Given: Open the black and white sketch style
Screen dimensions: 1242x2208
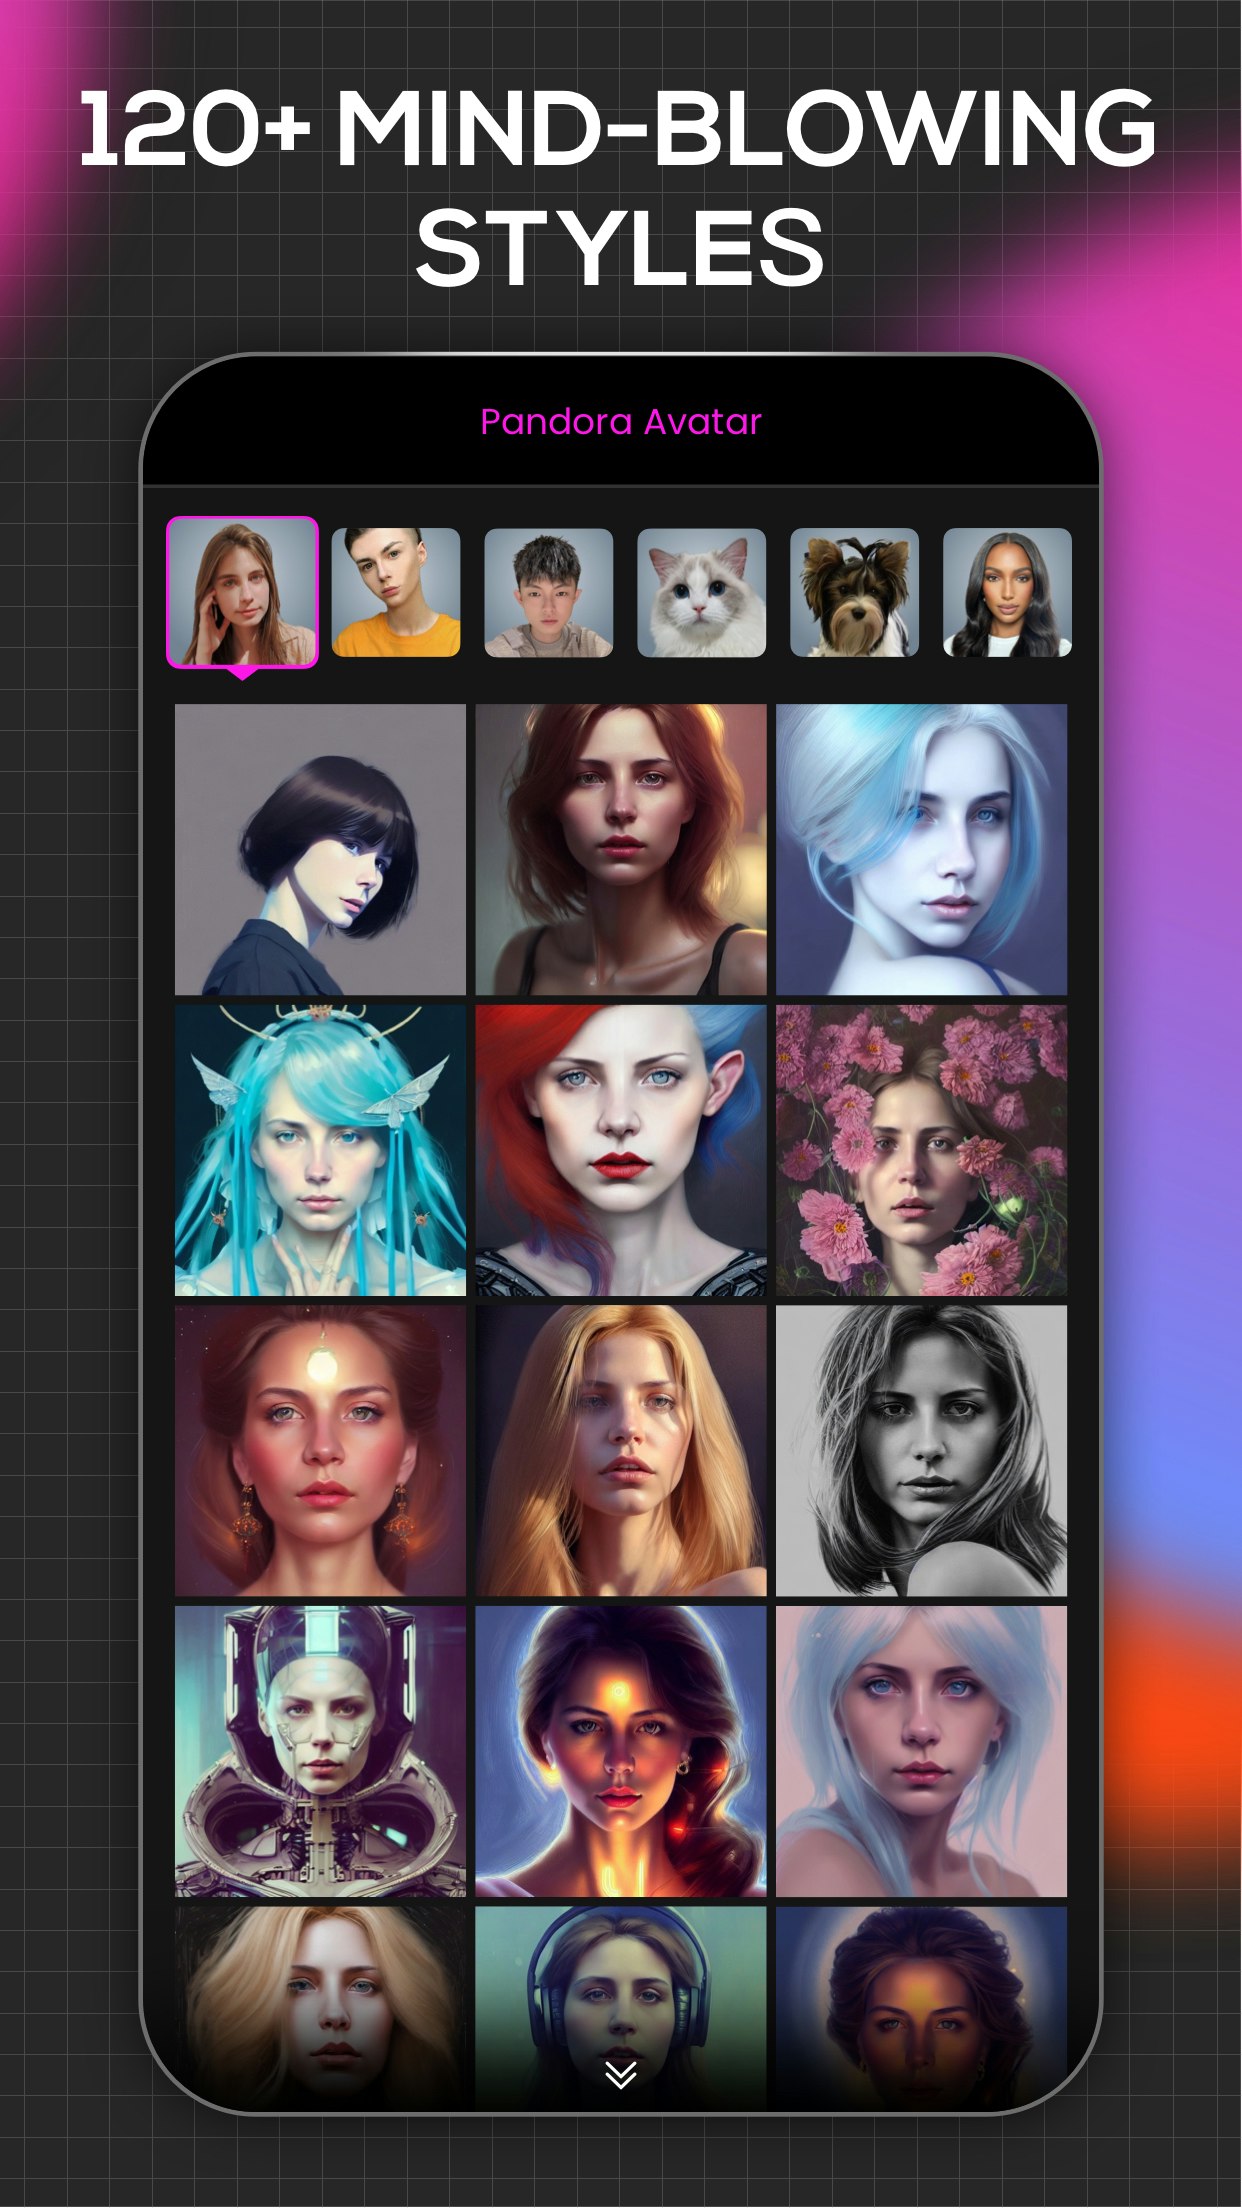Looking at the screenshot, I should pos(922,1451).
